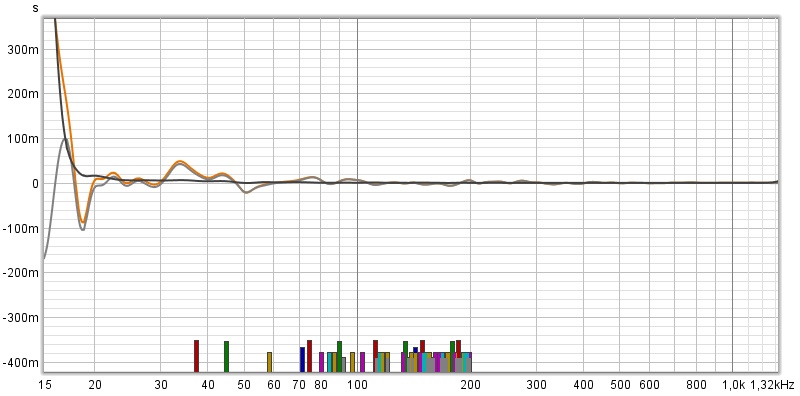Click the 400 Hz frequency axis label
800x396 pixels.
[583, 385]
